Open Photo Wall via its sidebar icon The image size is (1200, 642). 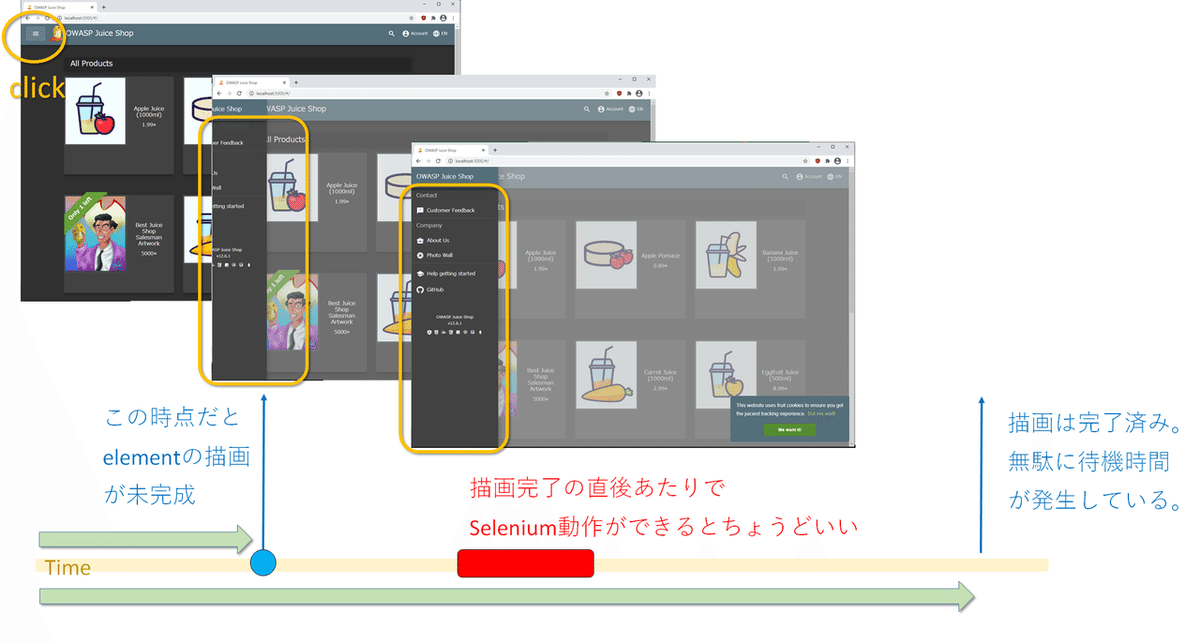click(x=420, y=255)
